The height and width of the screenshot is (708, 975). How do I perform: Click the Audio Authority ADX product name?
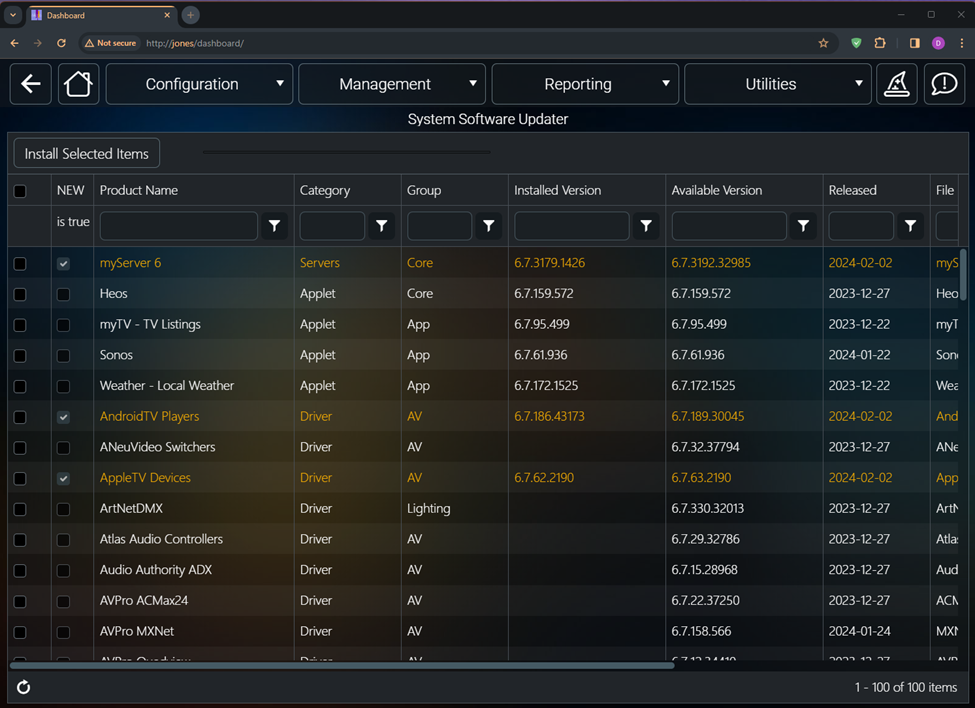tap(155, 569)
